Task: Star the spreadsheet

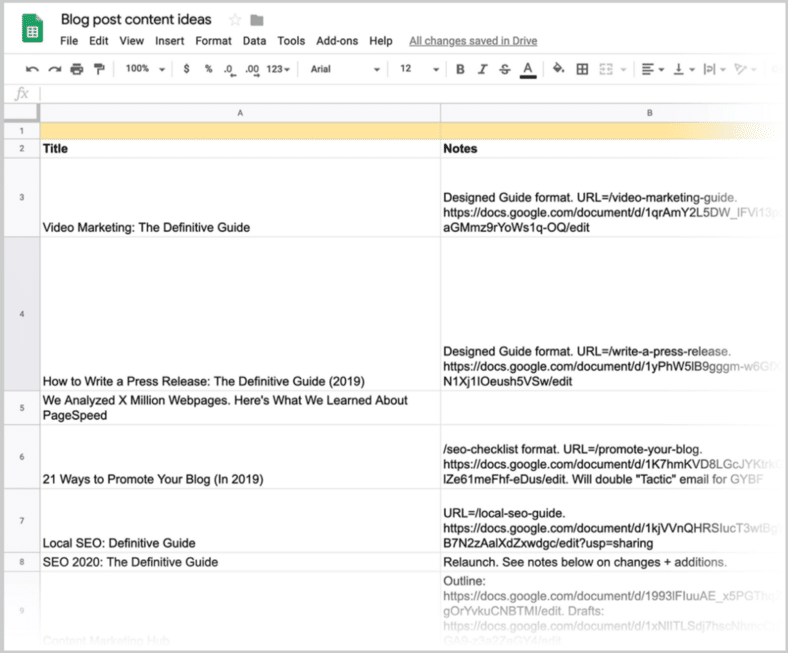Action: [x=235, y=20]
